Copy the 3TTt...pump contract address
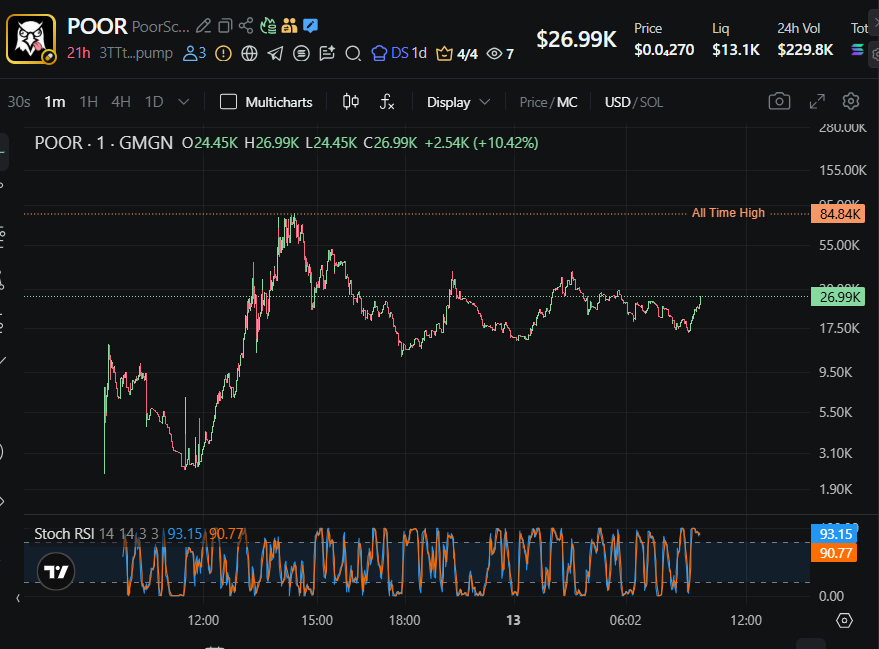 tap(135, 53)
